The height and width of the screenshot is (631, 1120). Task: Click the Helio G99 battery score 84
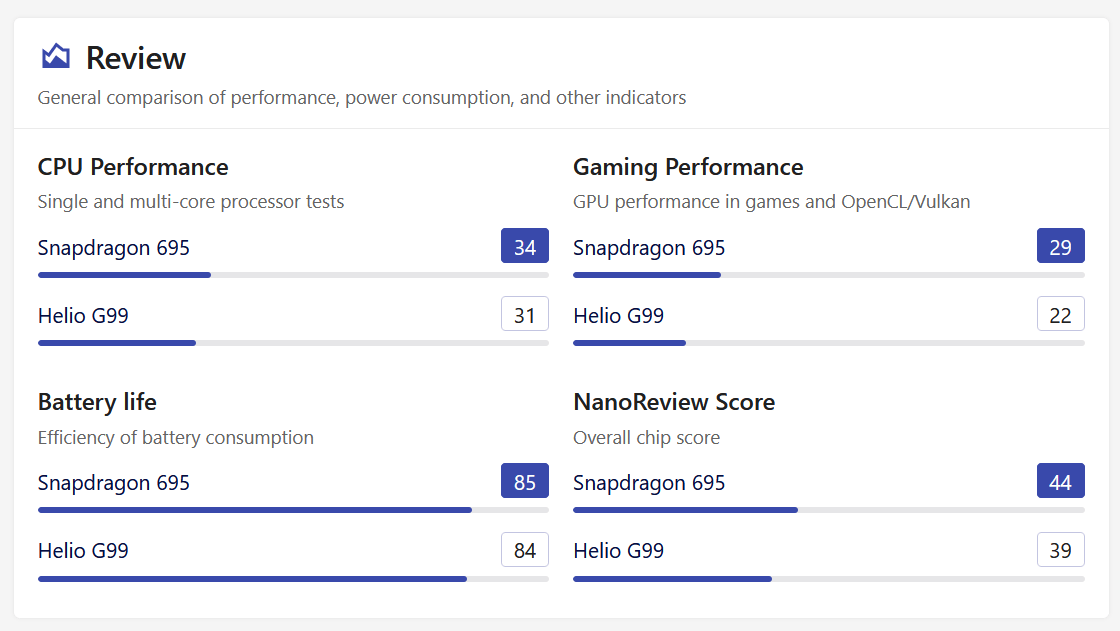click(x=525, y=550)
